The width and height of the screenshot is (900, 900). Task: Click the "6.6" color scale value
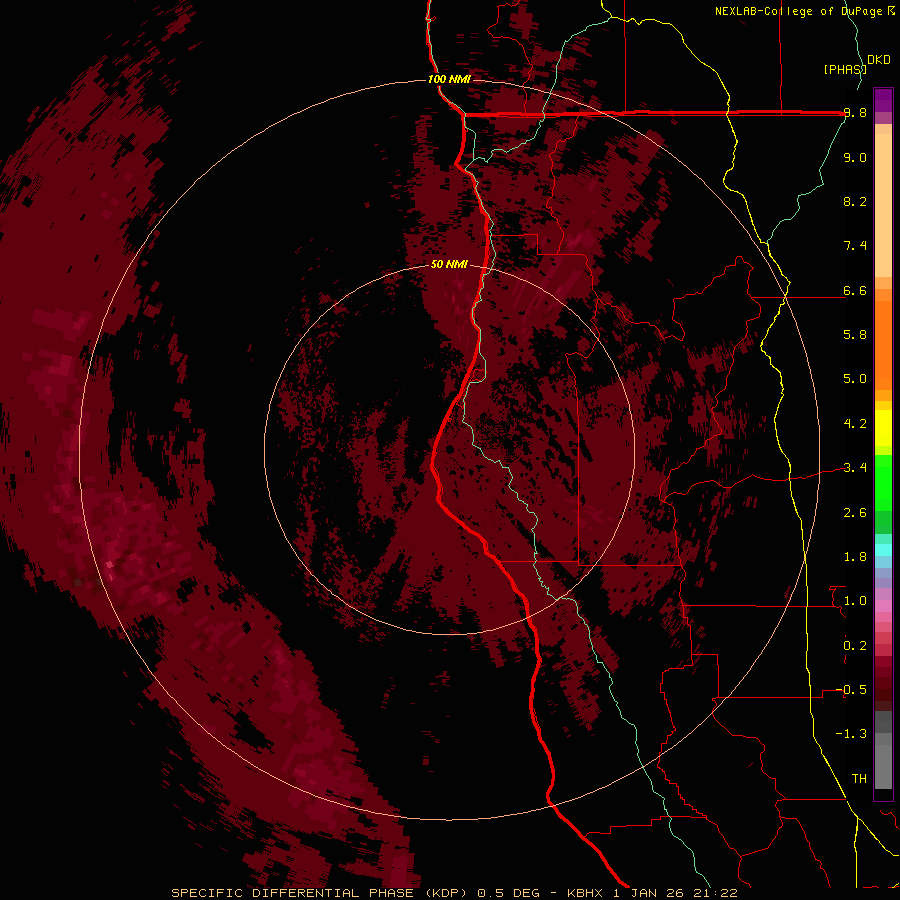coord(855,290)
